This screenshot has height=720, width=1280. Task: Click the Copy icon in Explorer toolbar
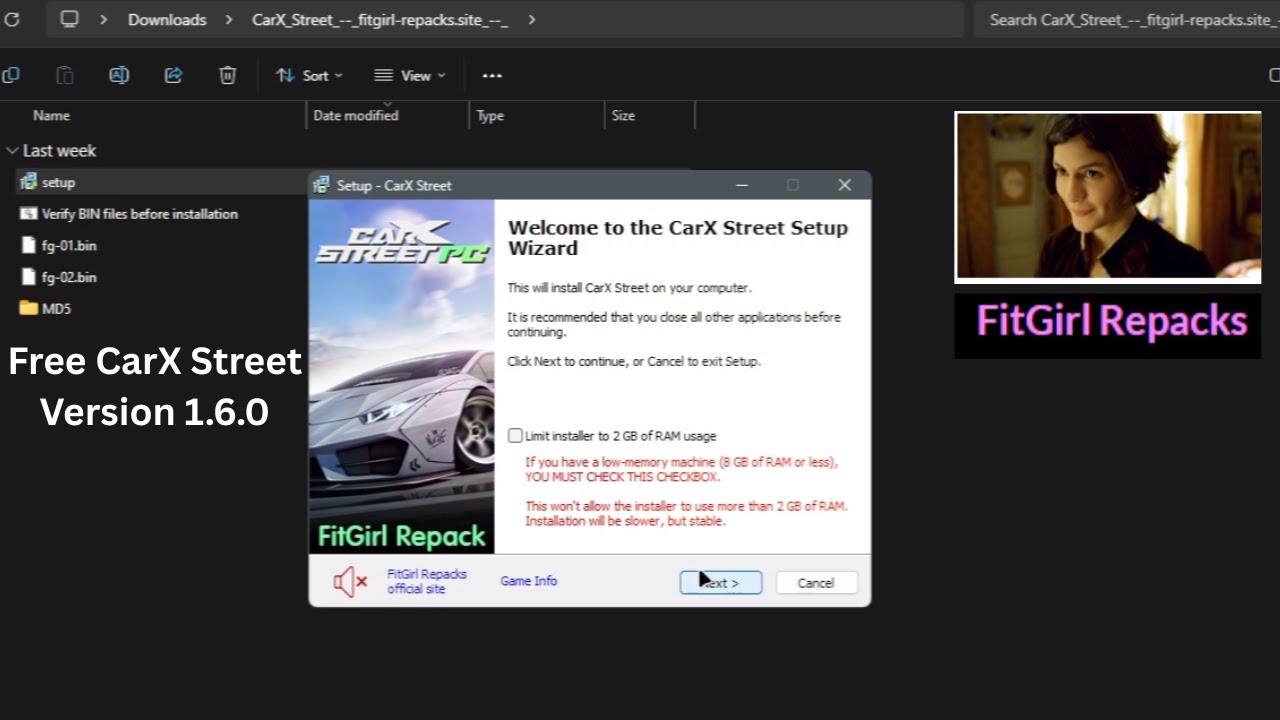click(x=11, y=75)
